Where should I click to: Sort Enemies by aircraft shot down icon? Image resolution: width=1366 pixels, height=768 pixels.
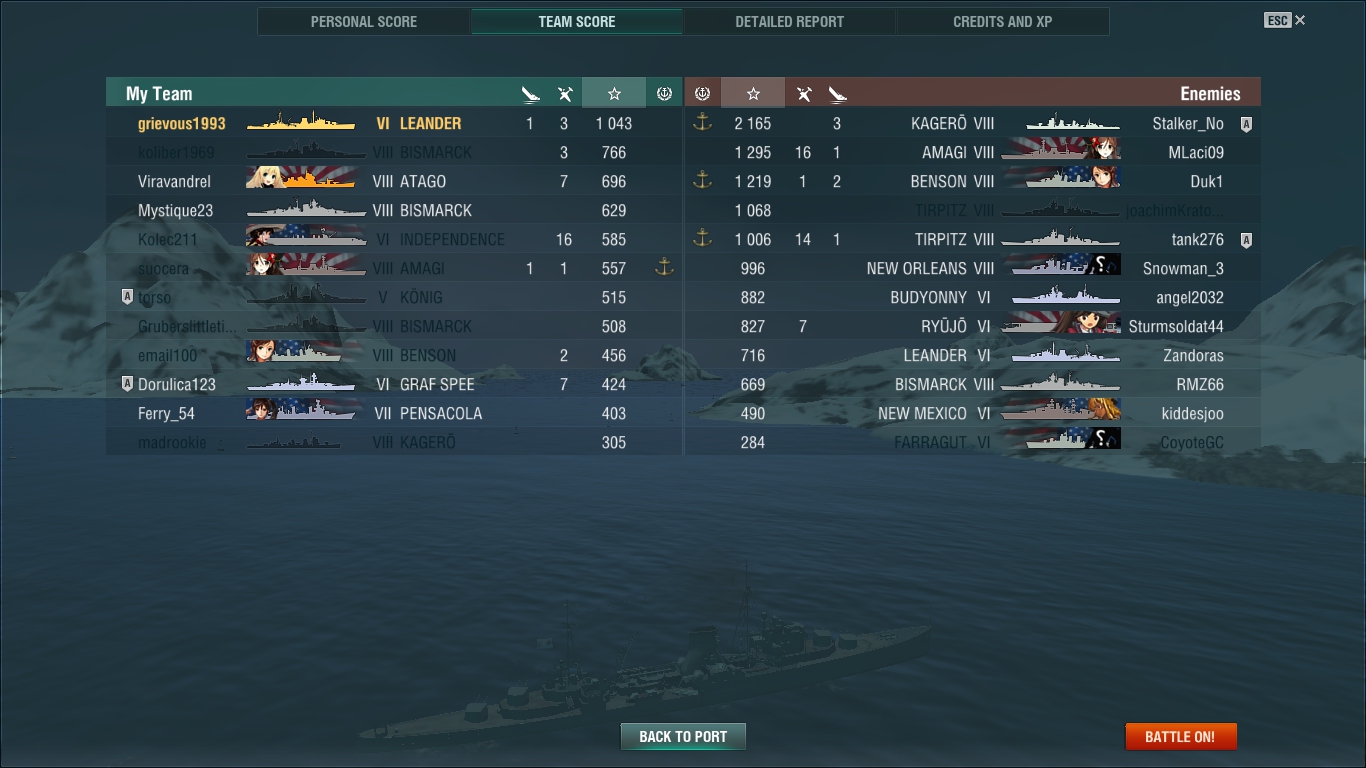[x=804, y=94]
